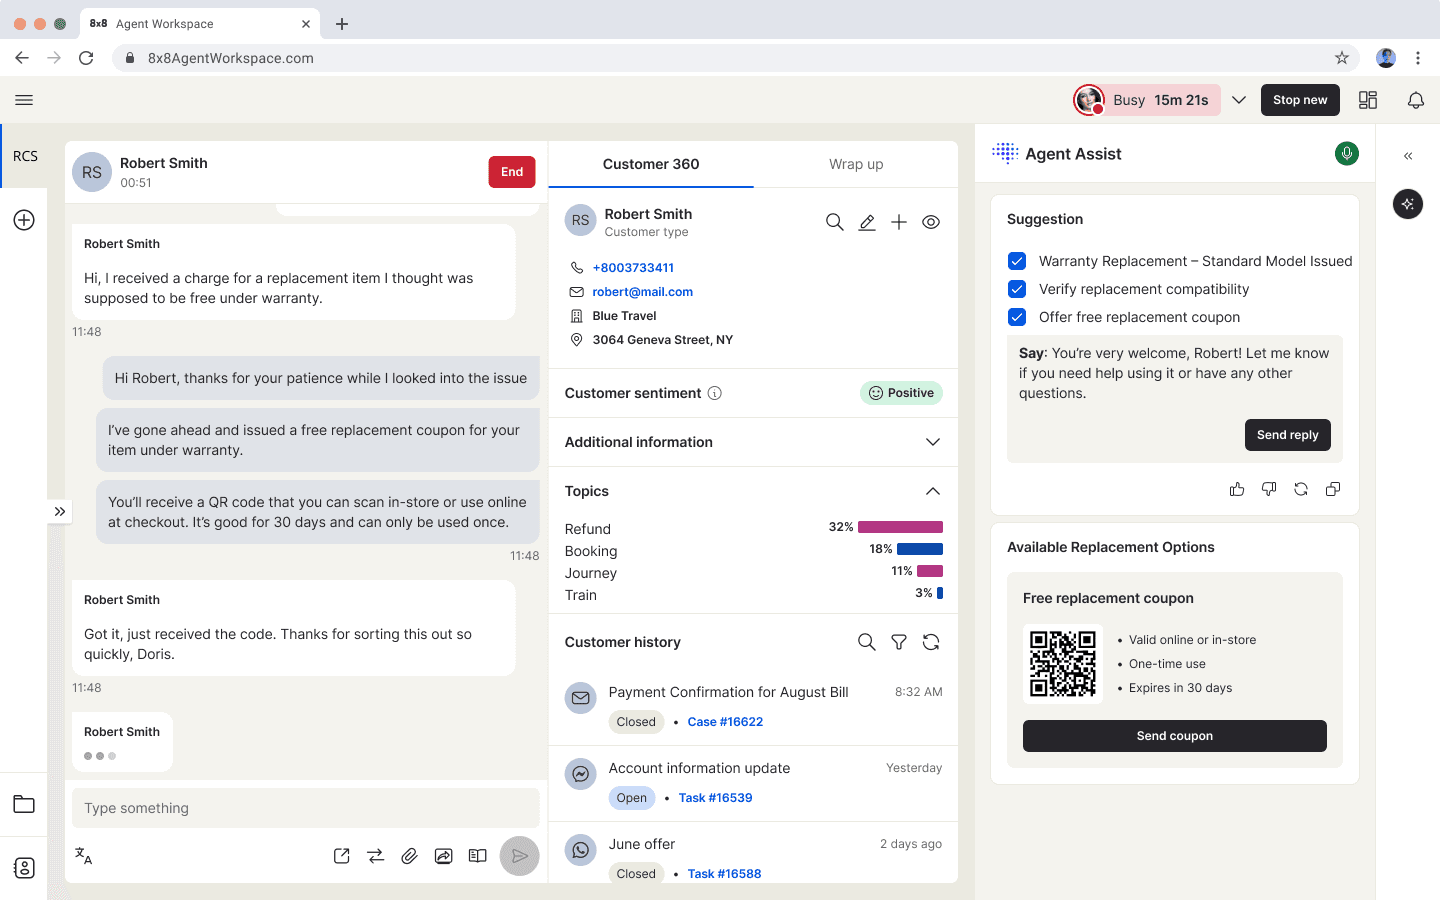
Task: Click the Refund topic 32% bar
Action: (900, 527)
